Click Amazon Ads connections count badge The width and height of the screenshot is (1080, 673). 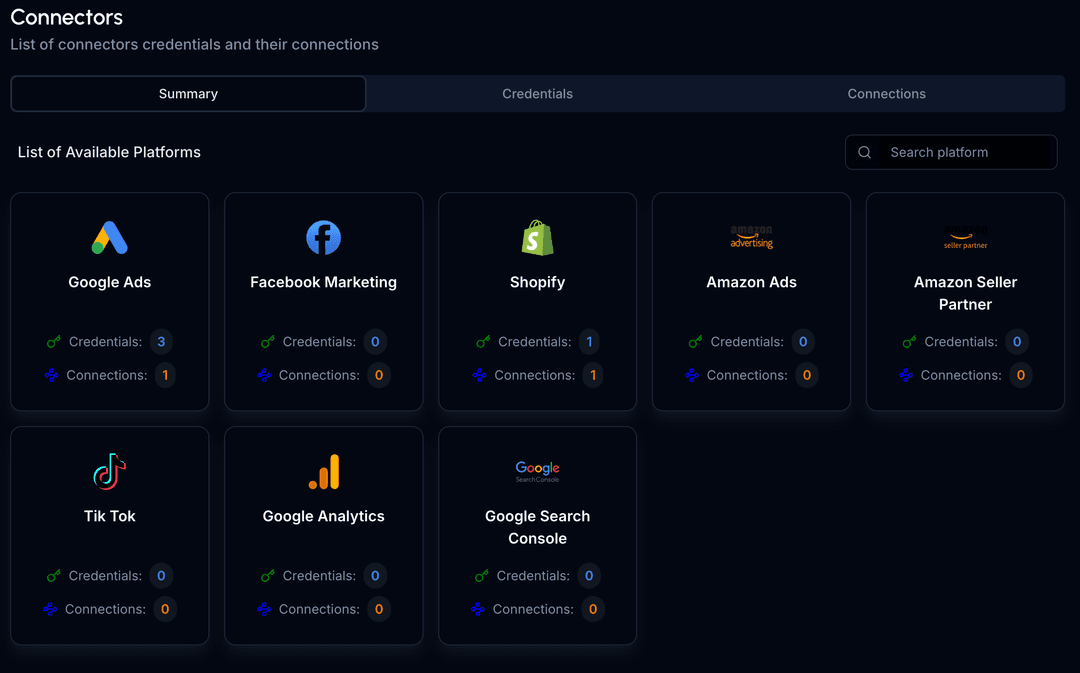807,375
